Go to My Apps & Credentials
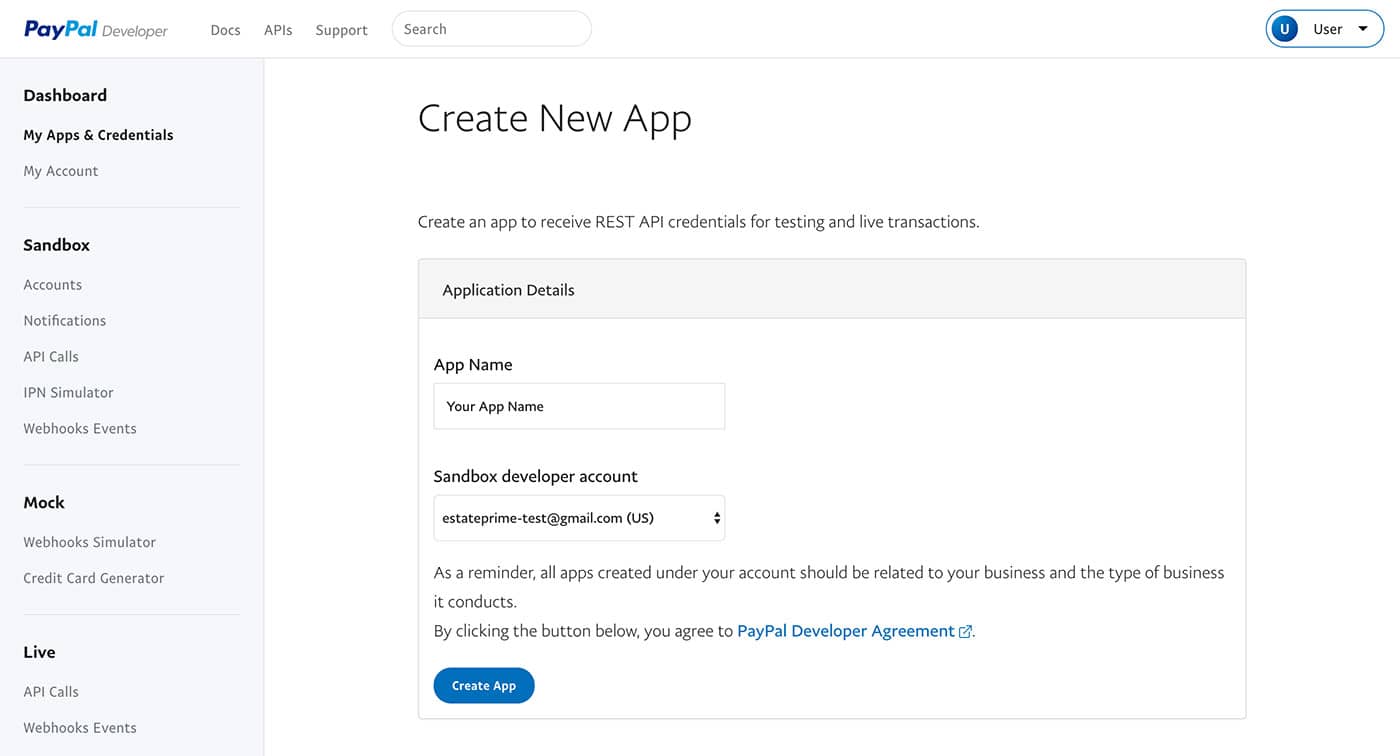 (98, 135)
